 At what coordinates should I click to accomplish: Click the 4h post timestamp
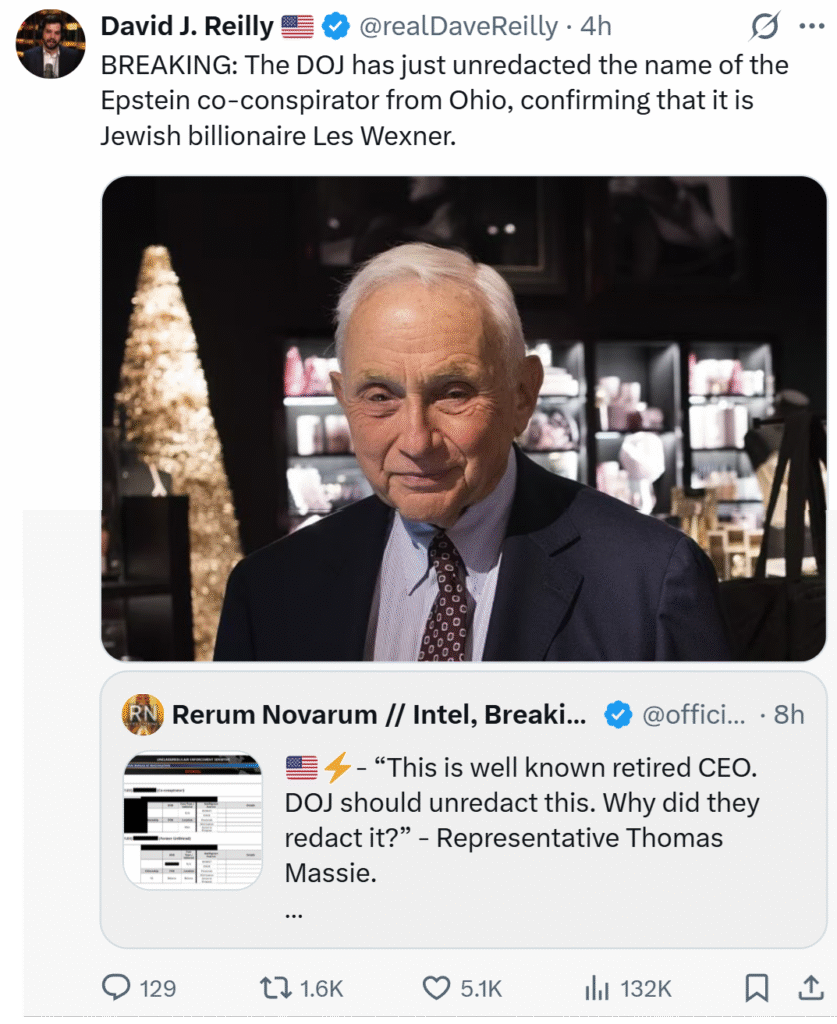pyautogui.click(x=596, y=27)
